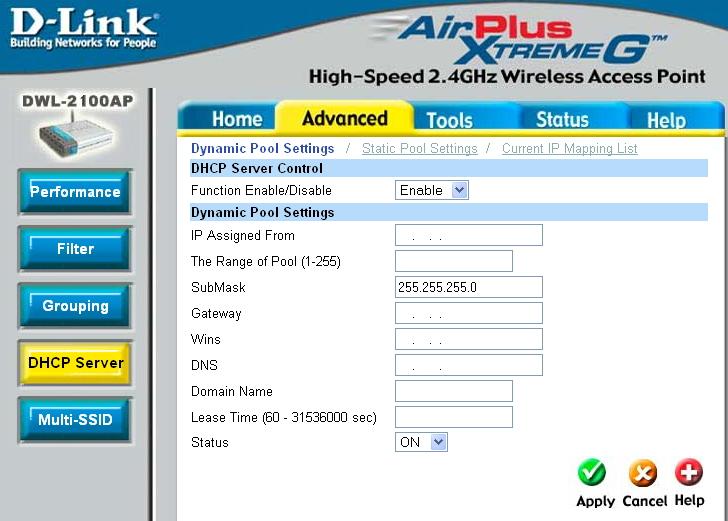Click the orange Cancel X icon
The width and height of the screenshot is (728, 521).
click(643, 473)
